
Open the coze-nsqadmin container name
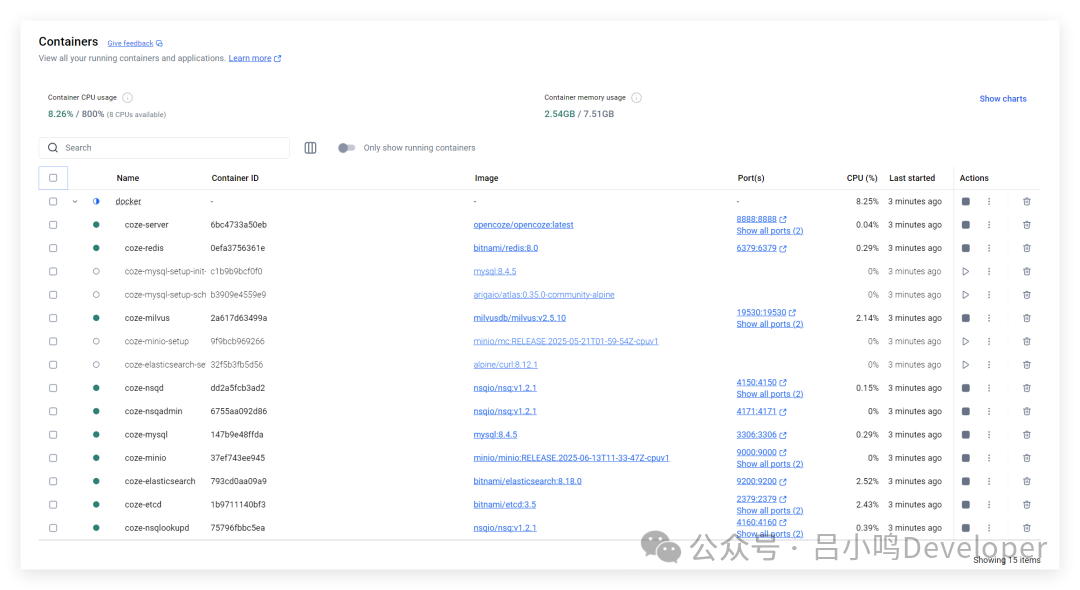[x=154, y=412]
